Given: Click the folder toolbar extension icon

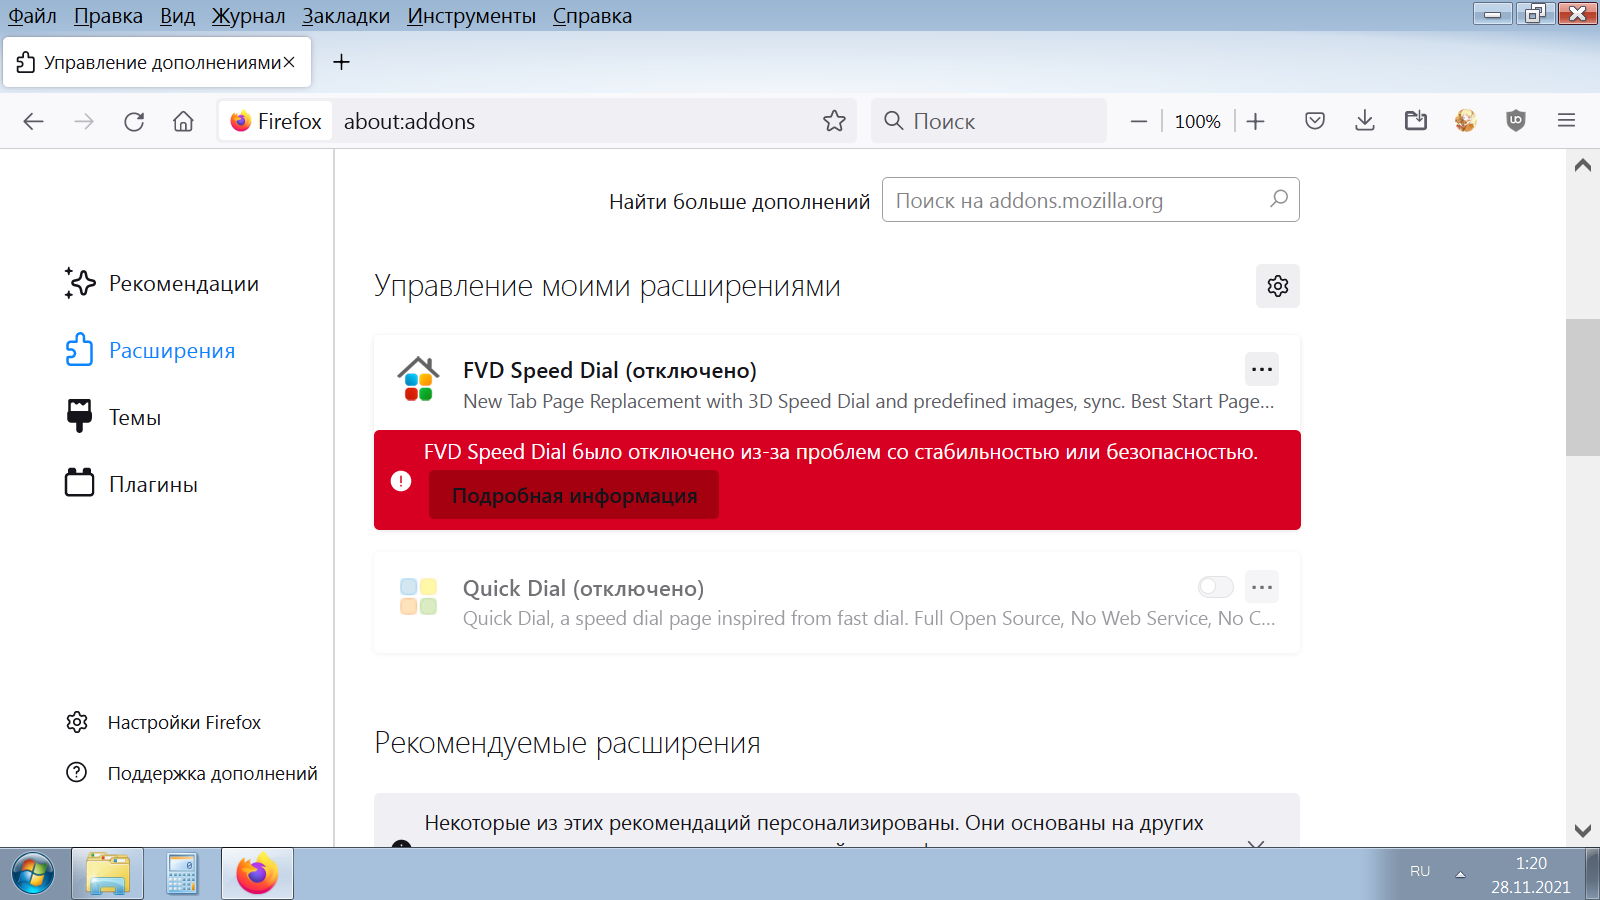Looking at the screenshot, I should pyautogui.click(x=1416, y=121).
